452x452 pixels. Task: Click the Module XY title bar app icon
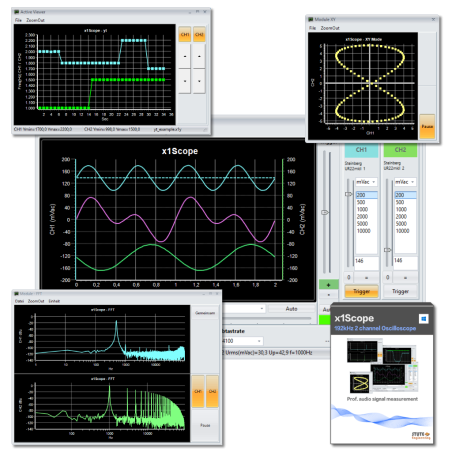coord(311,20)
